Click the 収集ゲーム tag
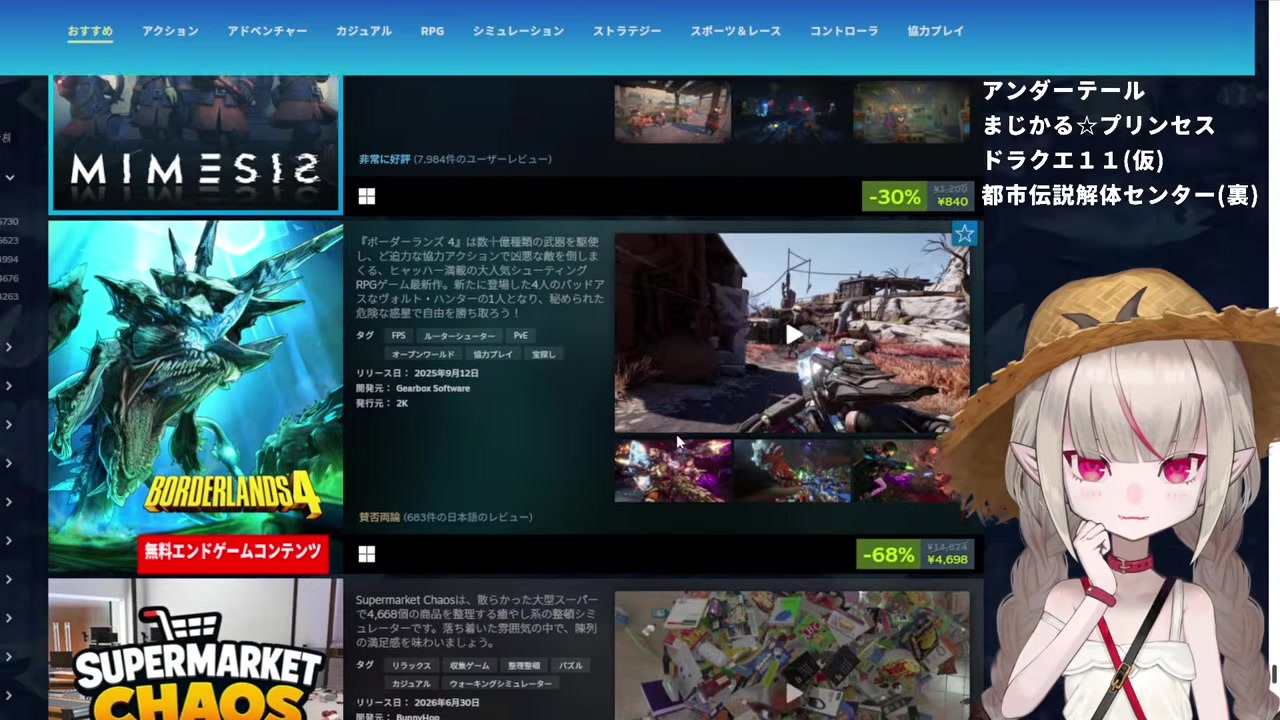The height and width of the screenshot is (720, 1280). pos(470,665)
